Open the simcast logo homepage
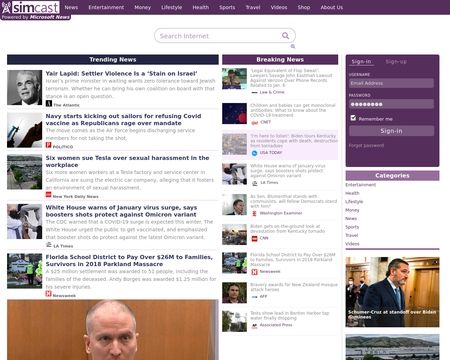450x360 pixels. (x=31, y=7)
